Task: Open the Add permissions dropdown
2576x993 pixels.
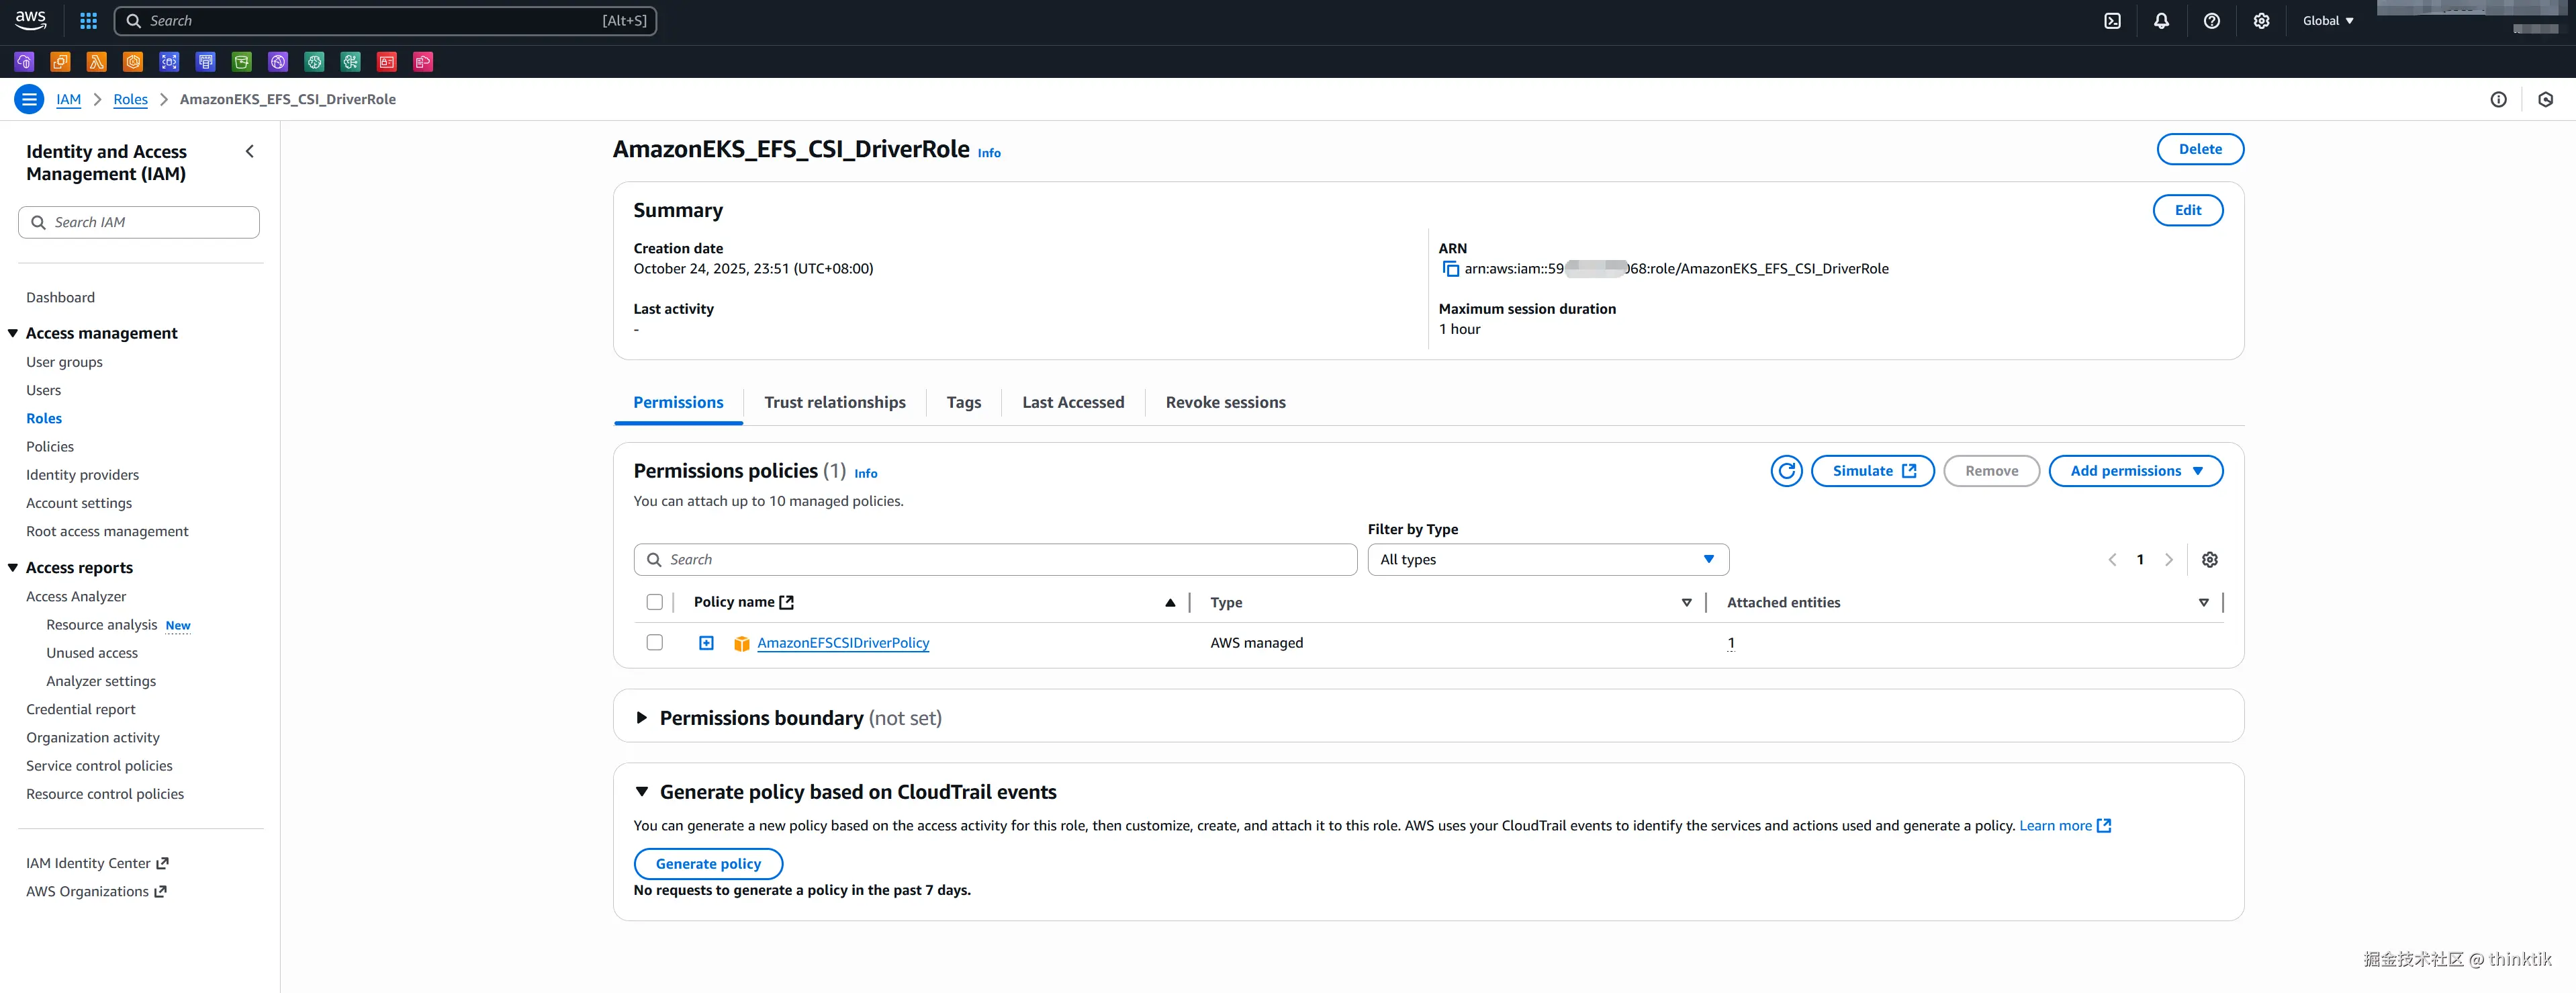Action: pos(2135,471)
